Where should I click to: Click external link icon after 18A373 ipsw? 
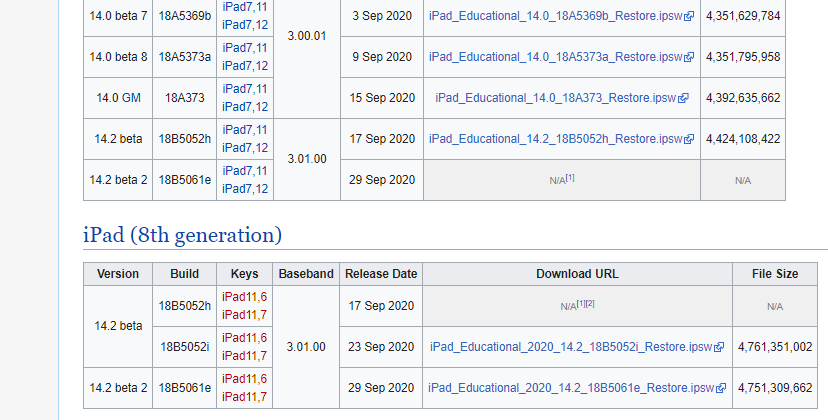pos(683,98)
